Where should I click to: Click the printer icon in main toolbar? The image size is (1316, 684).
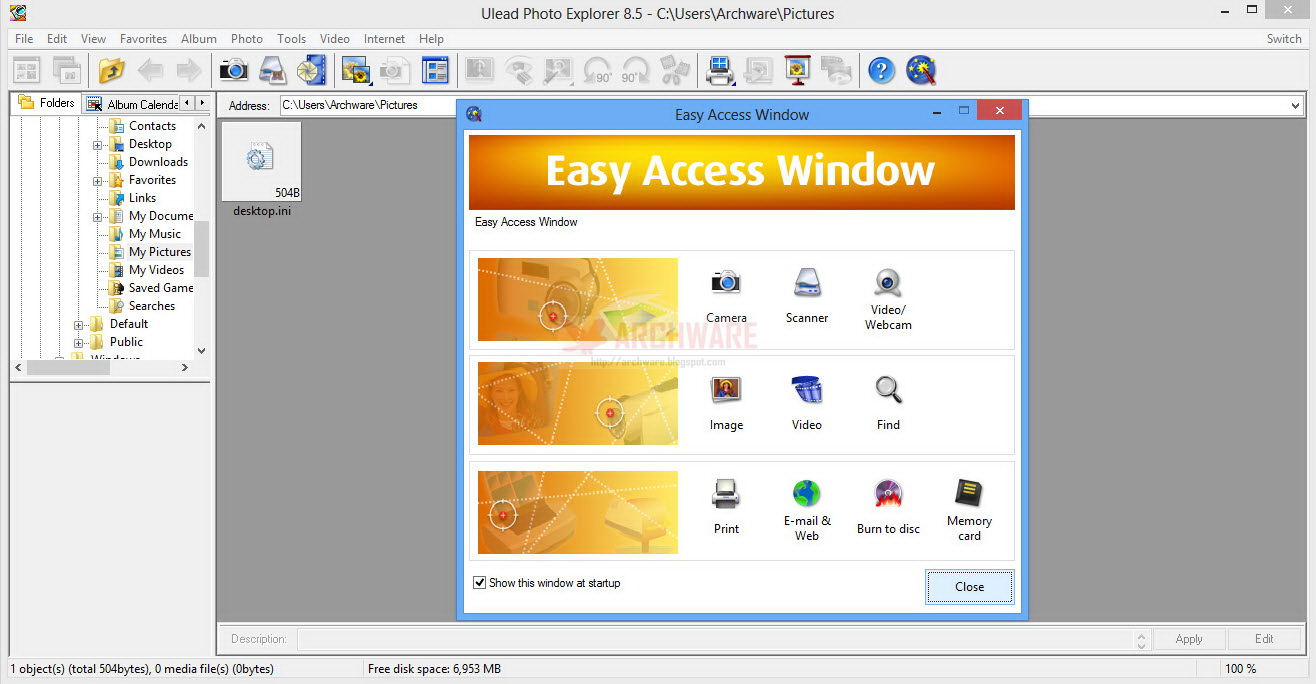pos(720,70)
